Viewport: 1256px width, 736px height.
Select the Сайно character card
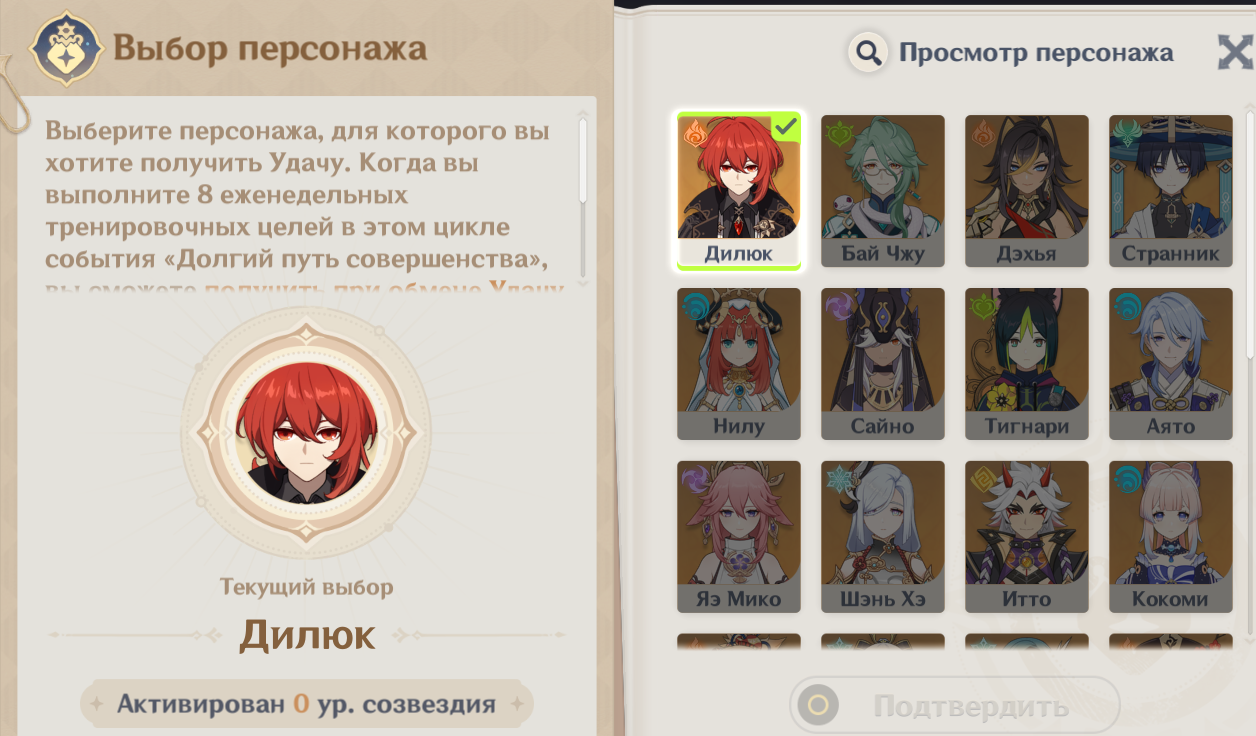point(883,364)
